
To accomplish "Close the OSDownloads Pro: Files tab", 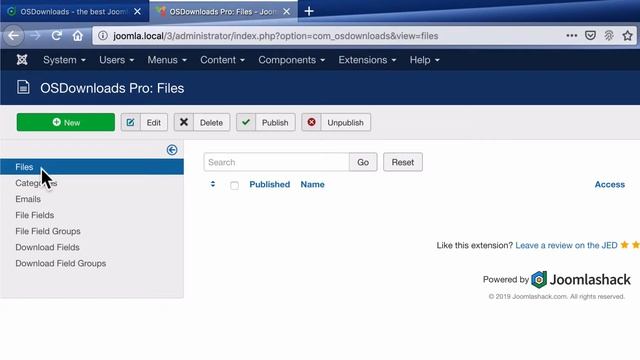I will click(287, 12).
